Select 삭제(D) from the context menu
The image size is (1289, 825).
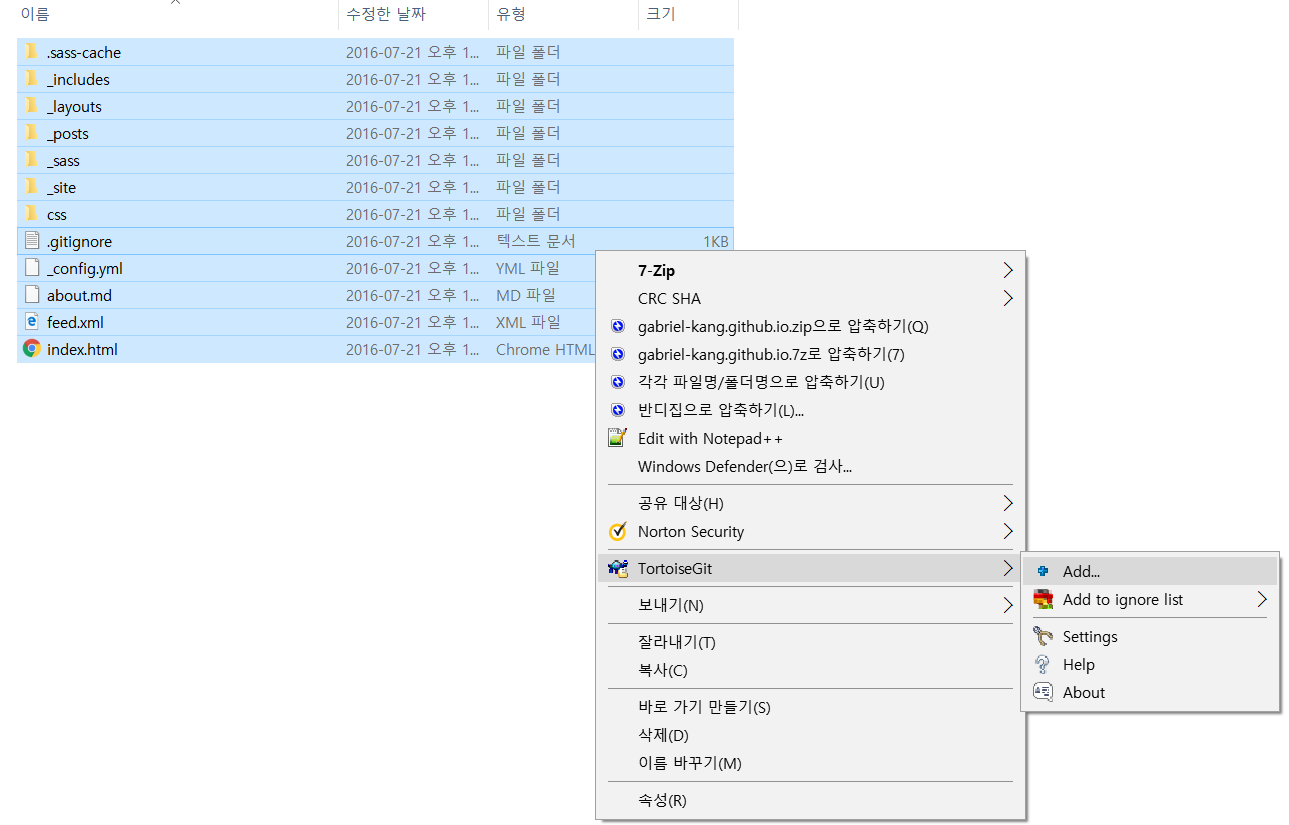663,735
